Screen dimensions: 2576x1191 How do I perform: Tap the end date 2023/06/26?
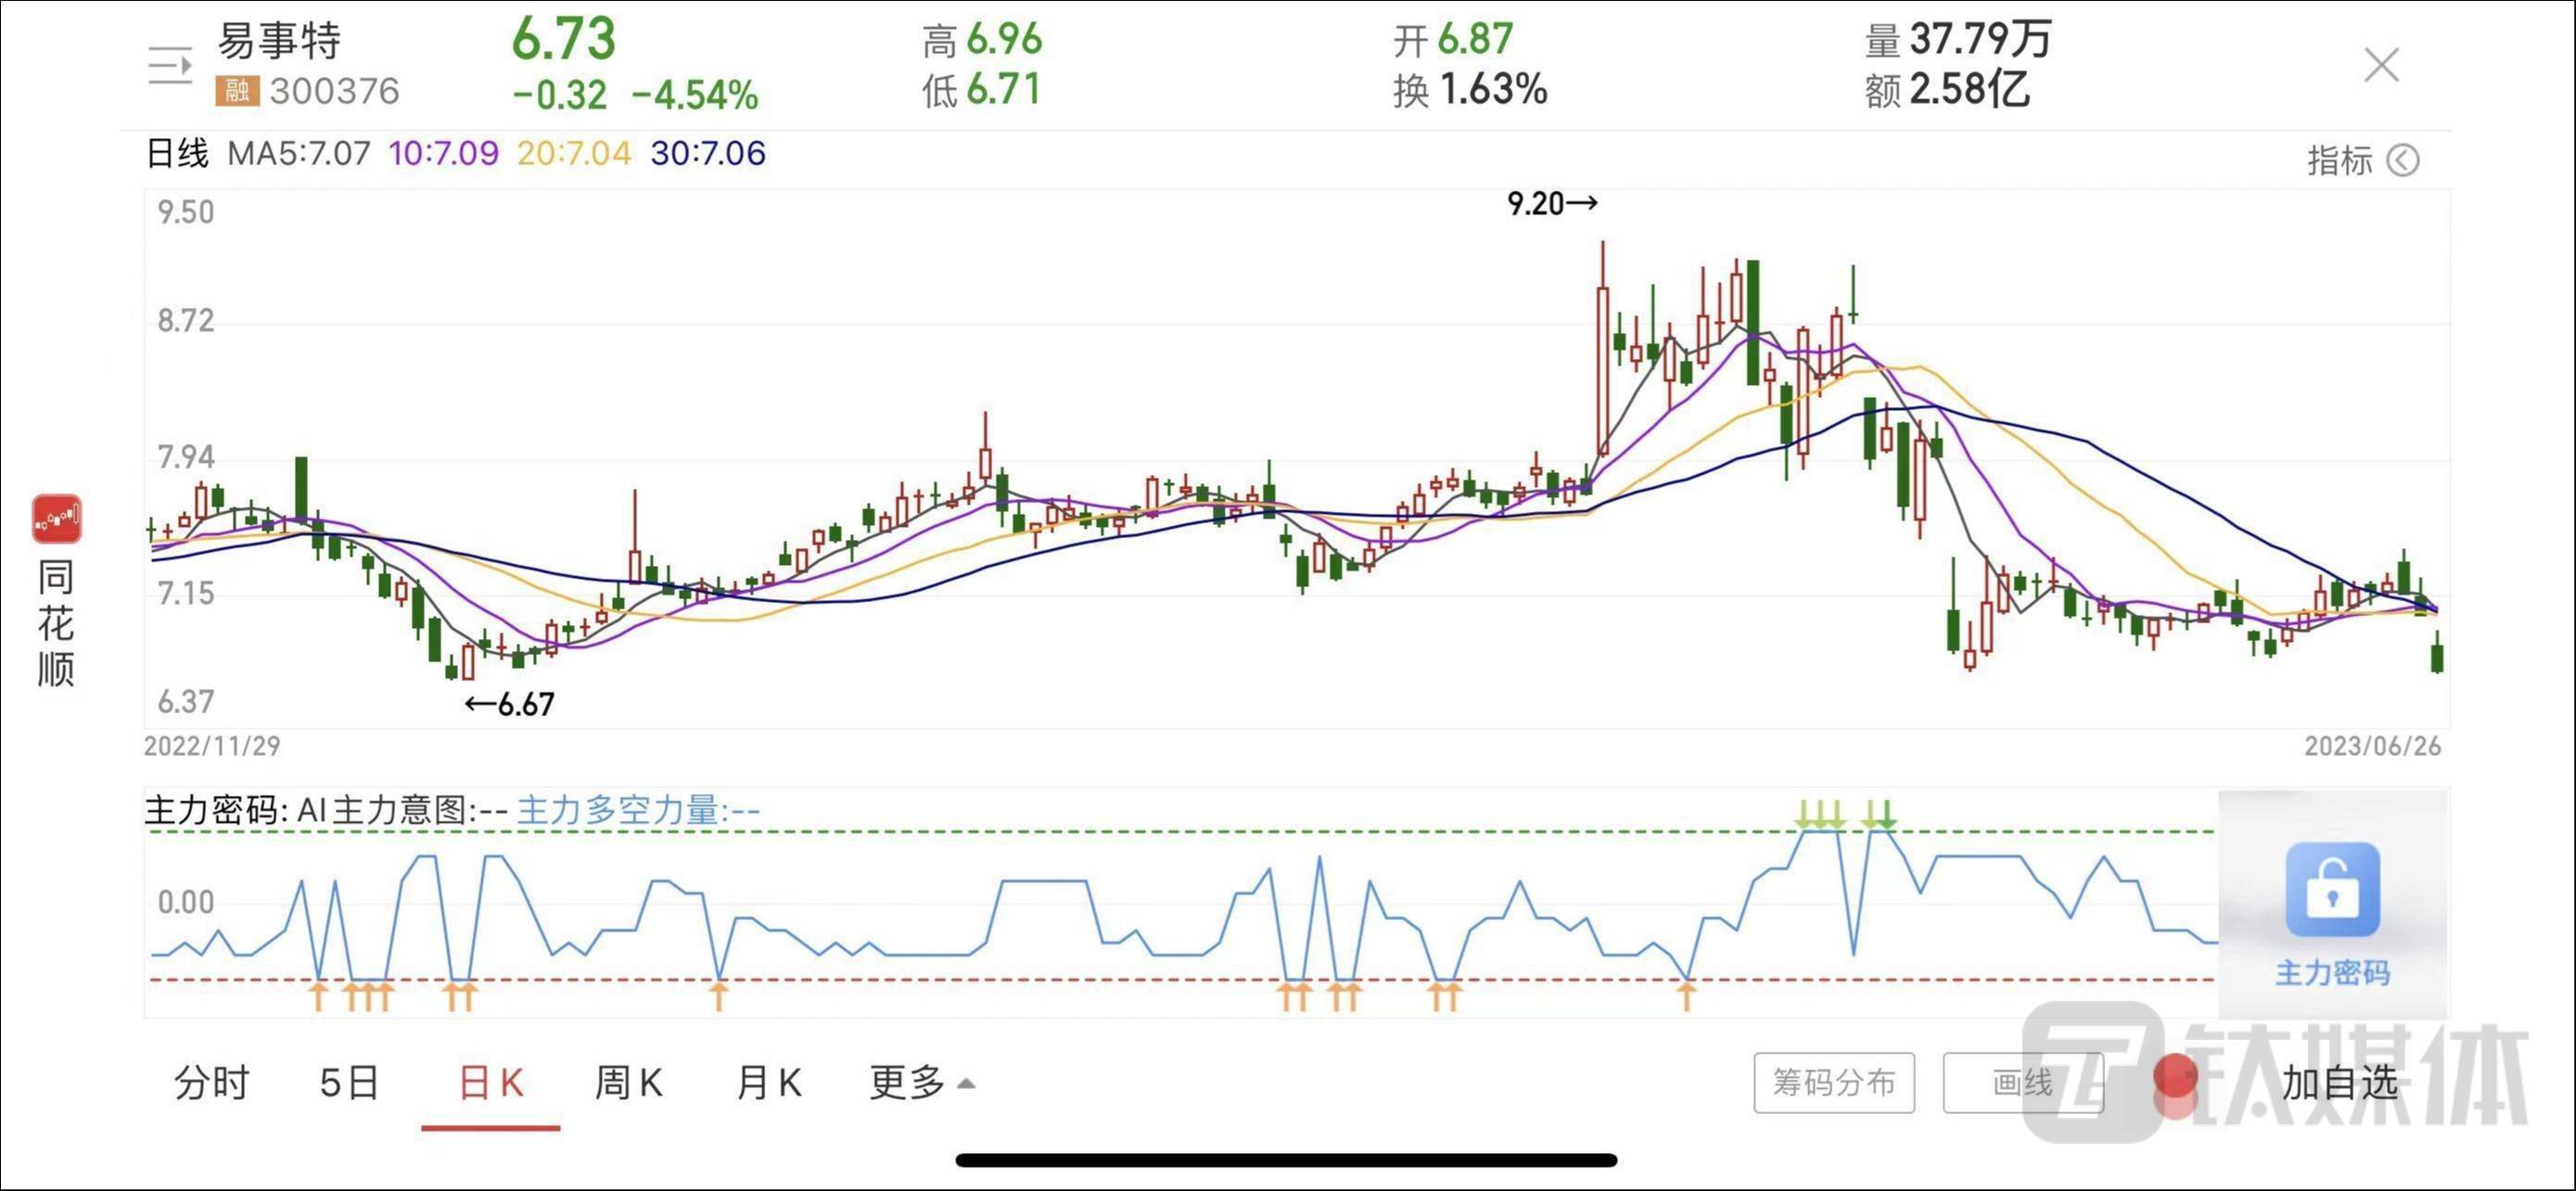click(2373, 746)
